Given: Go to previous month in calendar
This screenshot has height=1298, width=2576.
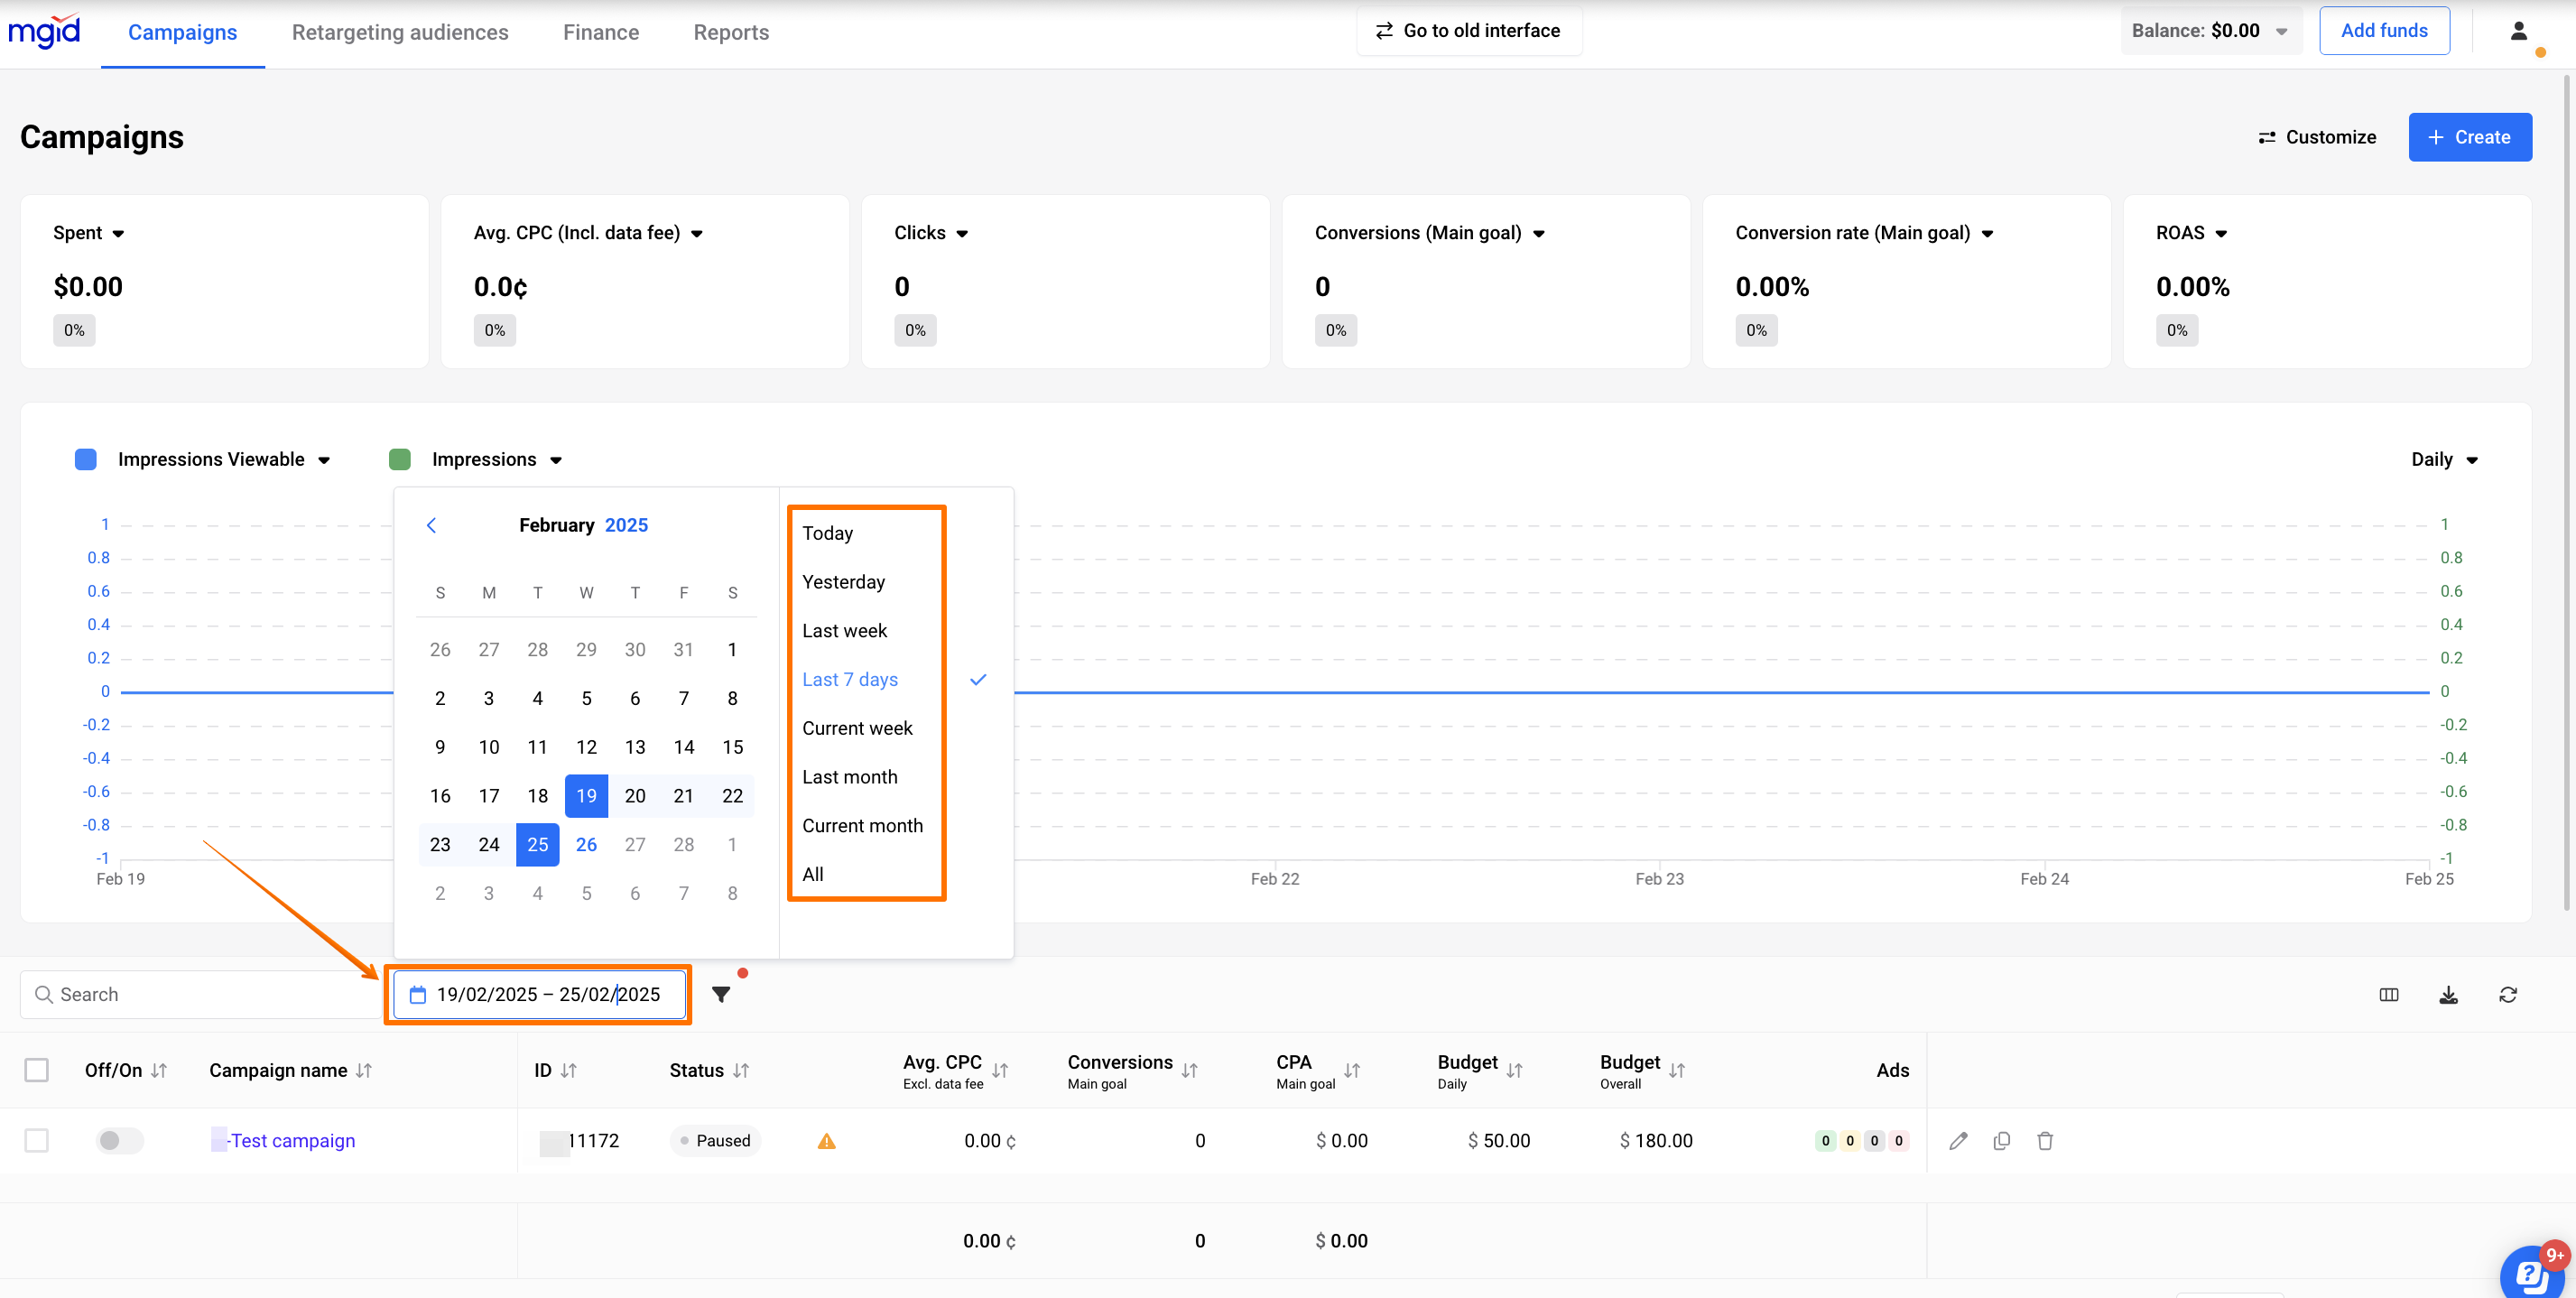Looking at the screenshot, I should [431, 525].
